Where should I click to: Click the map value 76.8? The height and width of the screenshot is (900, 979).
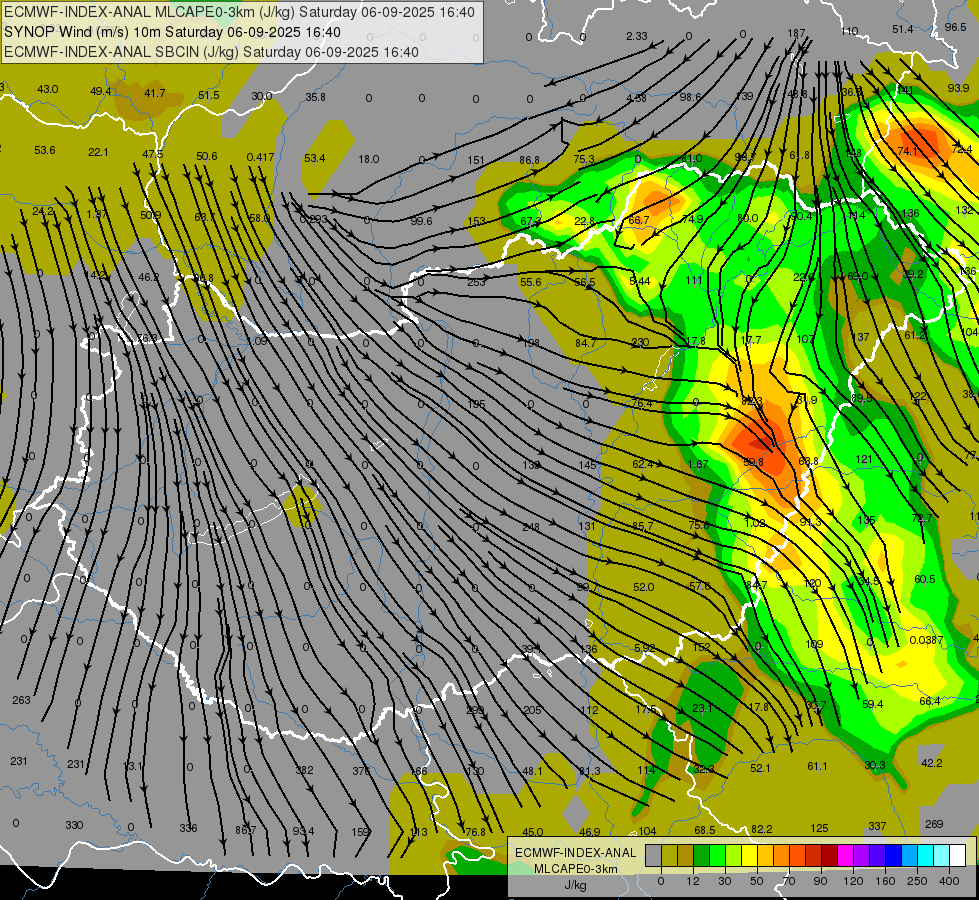click(475, 832)
